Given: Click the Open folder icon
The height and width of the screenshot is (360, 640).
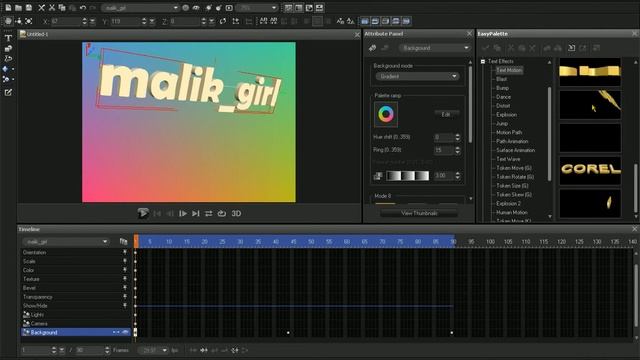Looking at the screenshot, I should click(18, 8).
